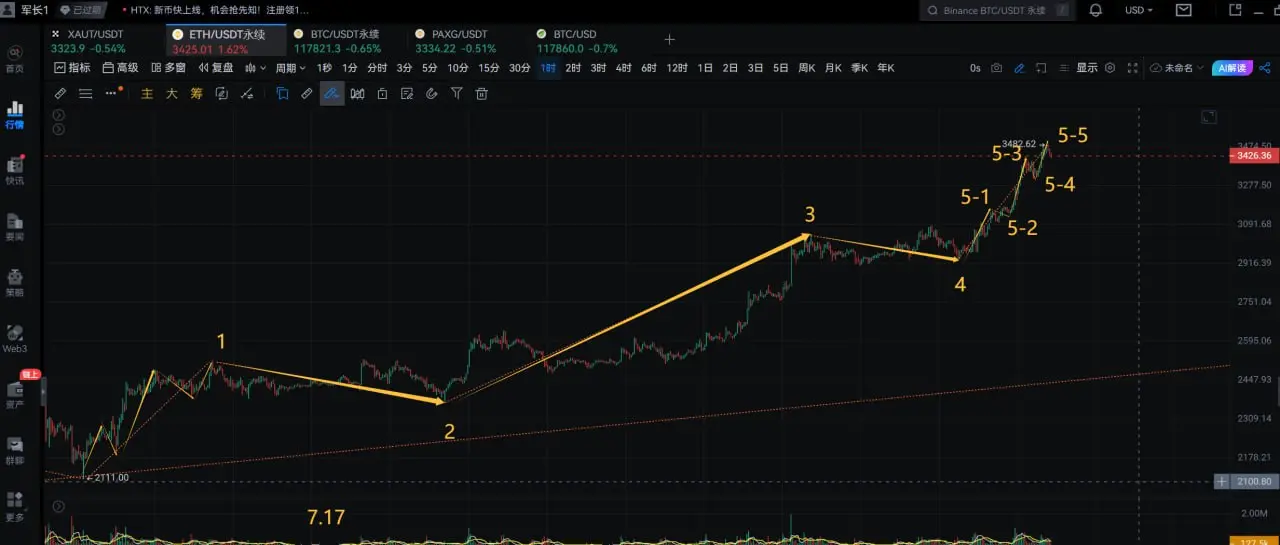Select the 分时 timeframe
1280x545 pixels.
click(377, 68)
